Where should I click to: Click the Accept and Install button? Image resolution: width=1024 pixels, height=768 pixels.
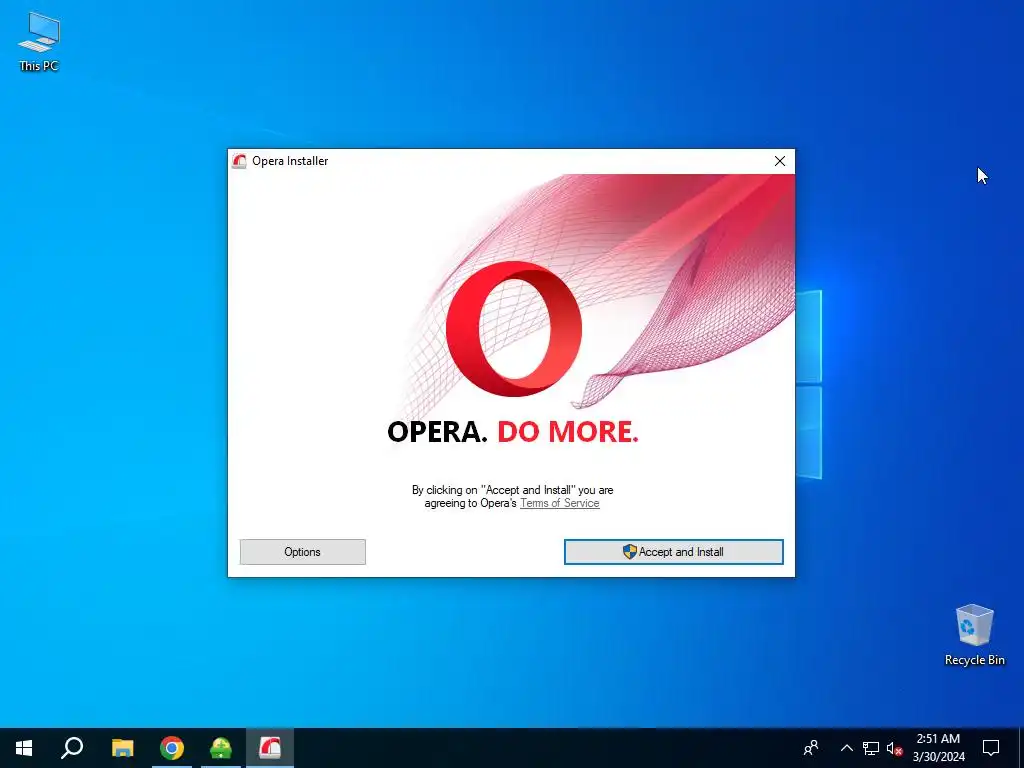pyautogui.click(x=673, y=552)
